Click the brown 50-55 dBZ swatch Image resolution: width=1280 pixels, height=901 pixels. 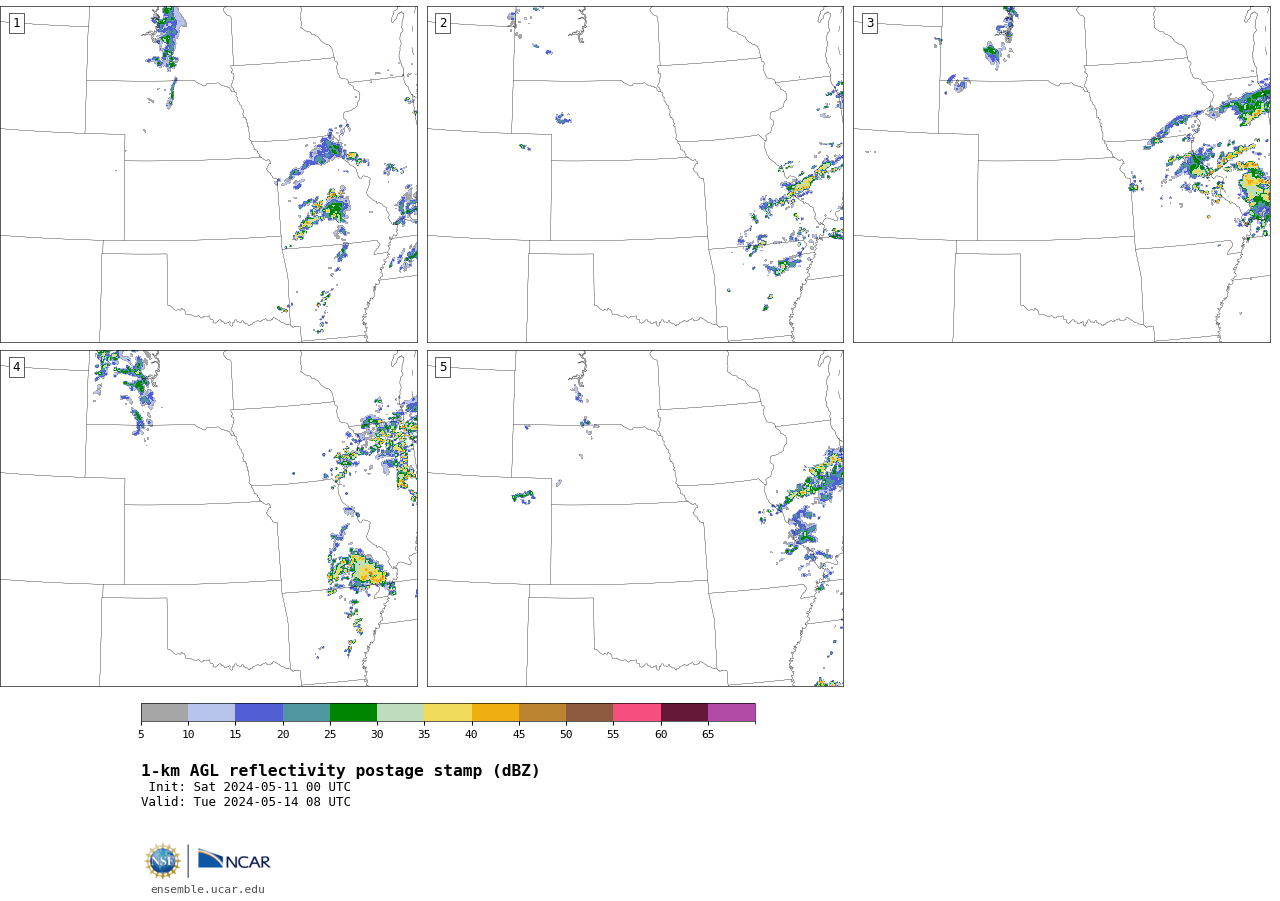click(590, 713)
